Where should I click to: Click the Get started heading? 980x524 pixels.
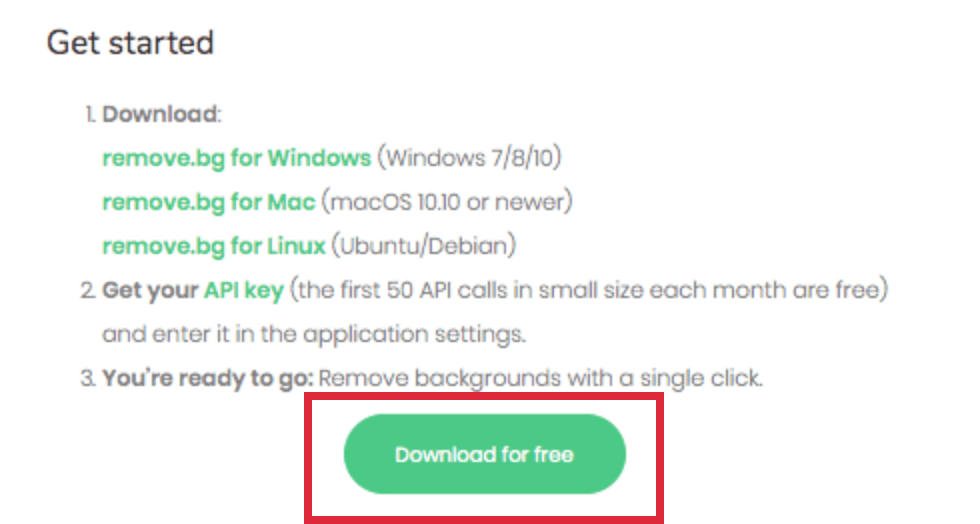pos(131,43)
